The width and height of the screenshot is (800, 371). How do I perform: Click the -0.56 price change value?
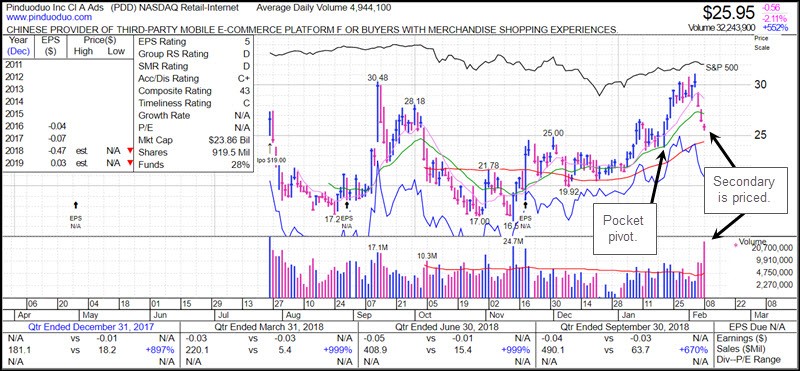770,8
